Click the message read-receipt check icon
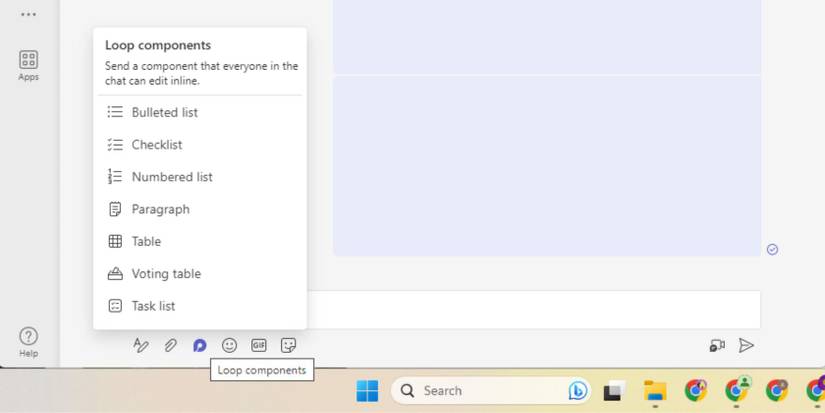Viewport: 825px width, 413px height. pos(772,249)
